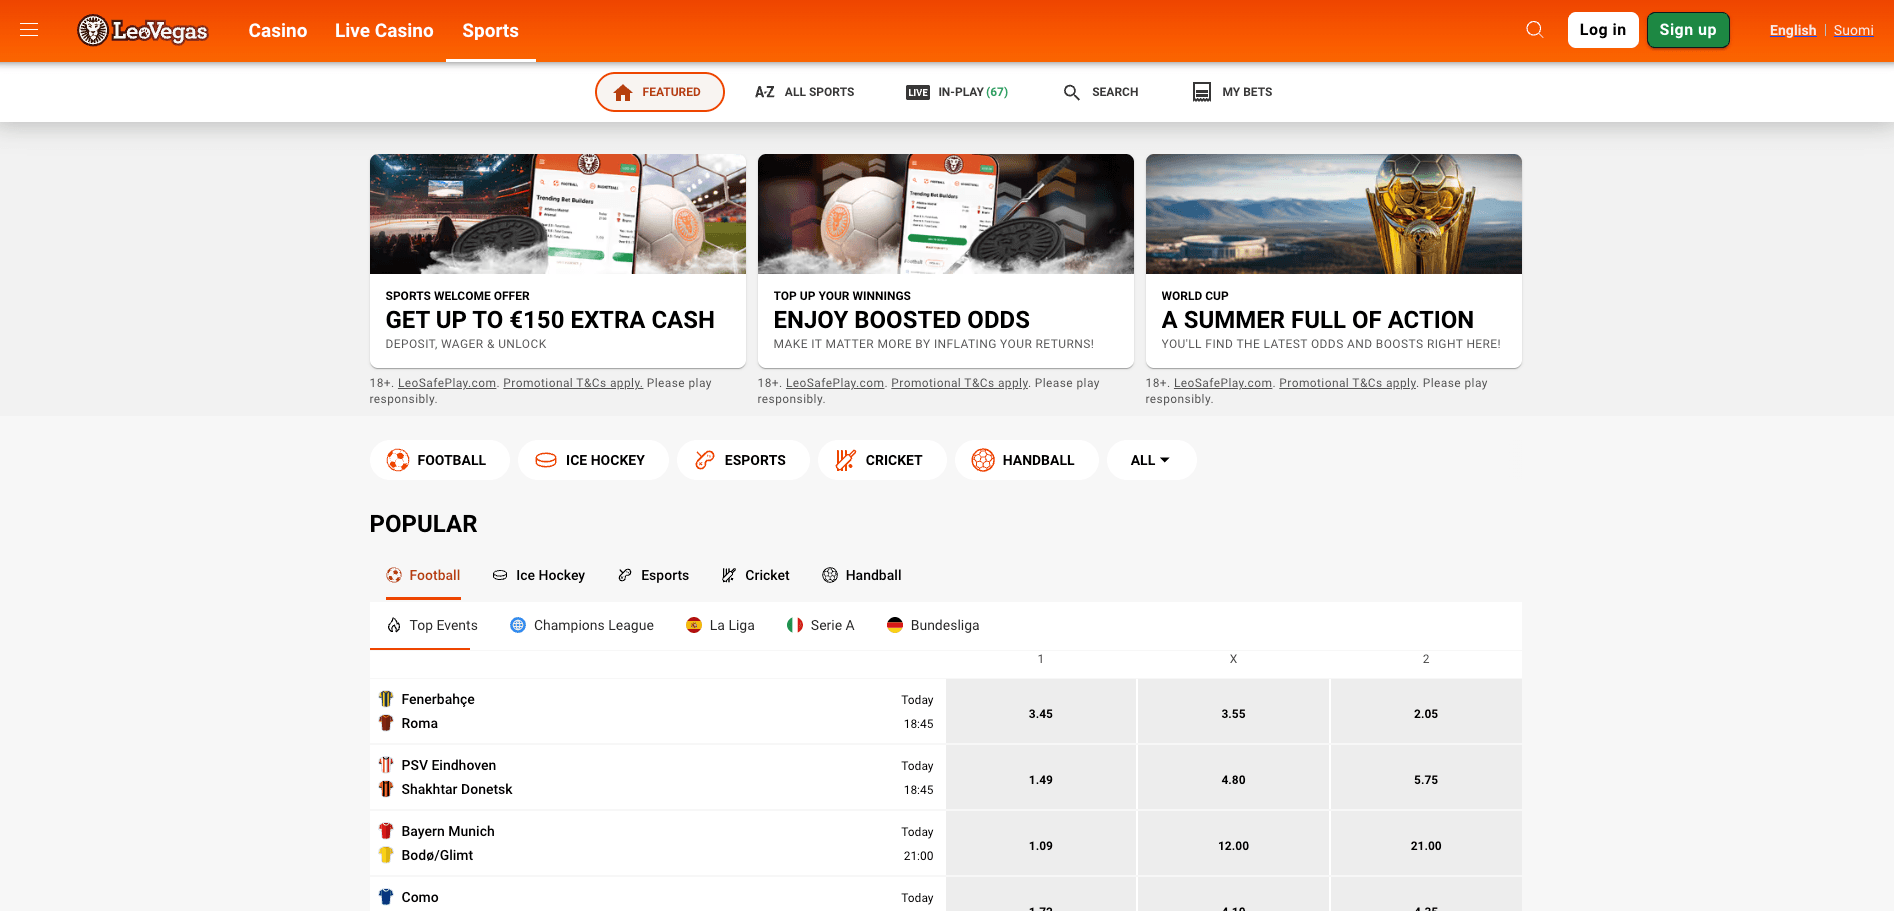This screenshot has width=1894, height=911.
Task: Open LeoSafePlay.com link under welcome offer
Action: click(x=447, y=383)
